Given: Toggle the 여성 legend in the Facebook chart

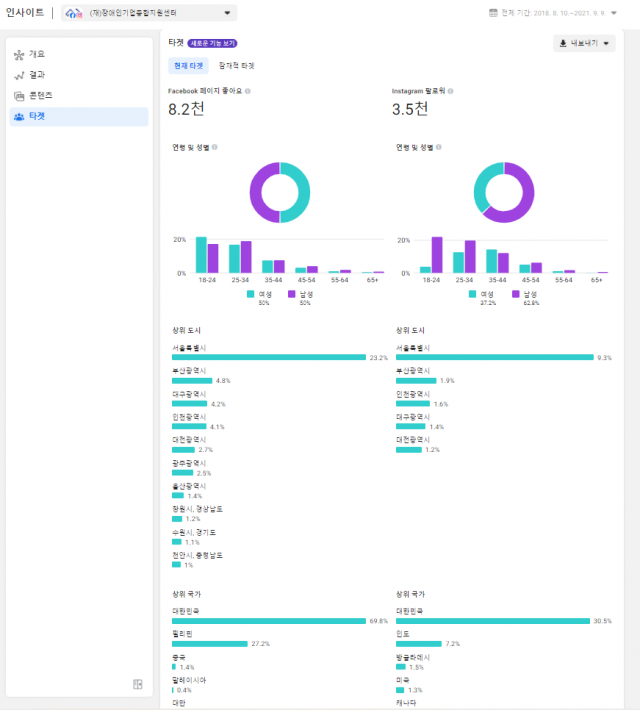Looking at the screenshot, I should (x=258, y=294).
